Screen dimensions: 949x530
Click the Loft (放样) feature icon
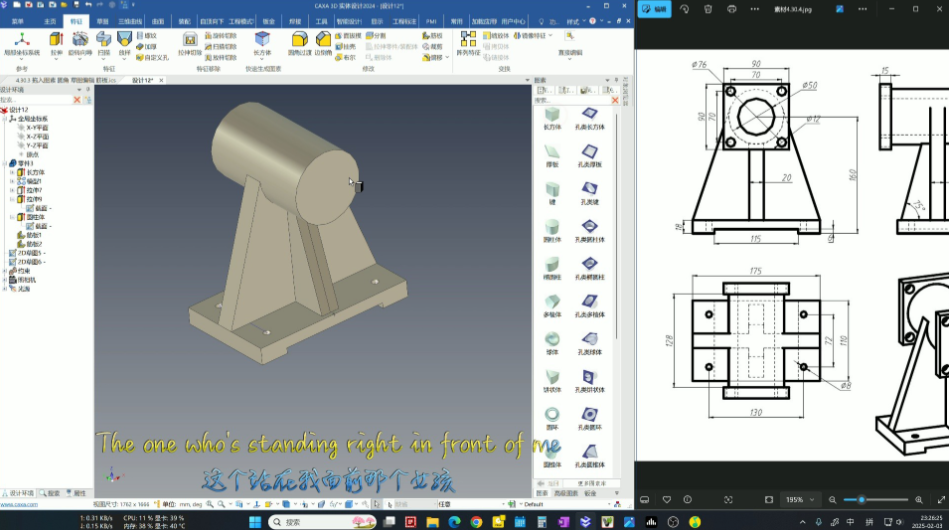pos(124,40)
